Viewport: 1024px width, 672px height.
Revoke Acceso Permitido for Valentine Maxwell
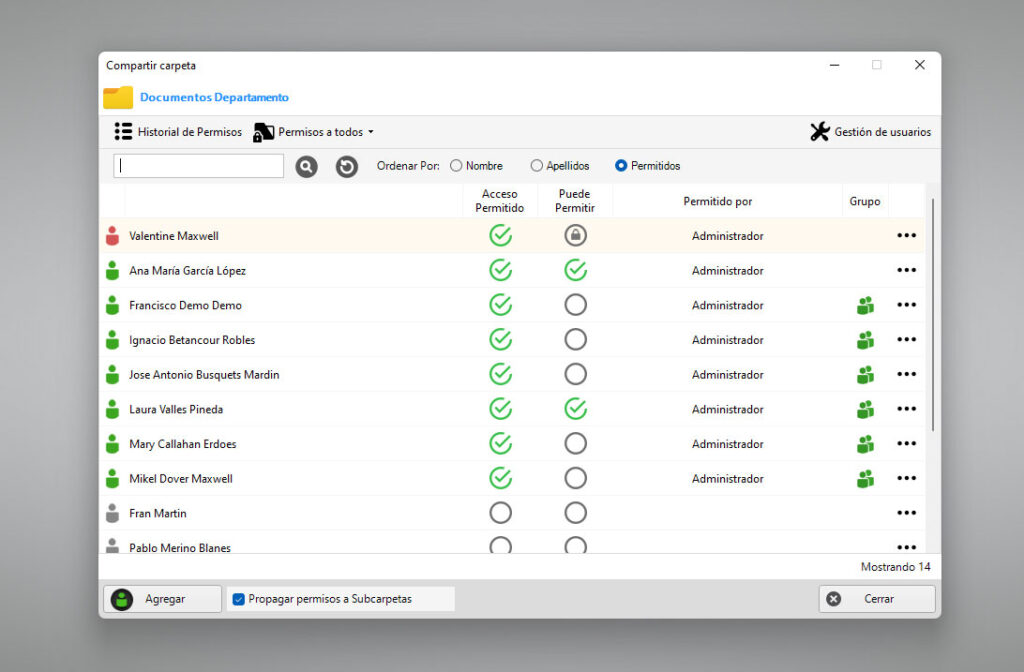(x=500, y=235)
